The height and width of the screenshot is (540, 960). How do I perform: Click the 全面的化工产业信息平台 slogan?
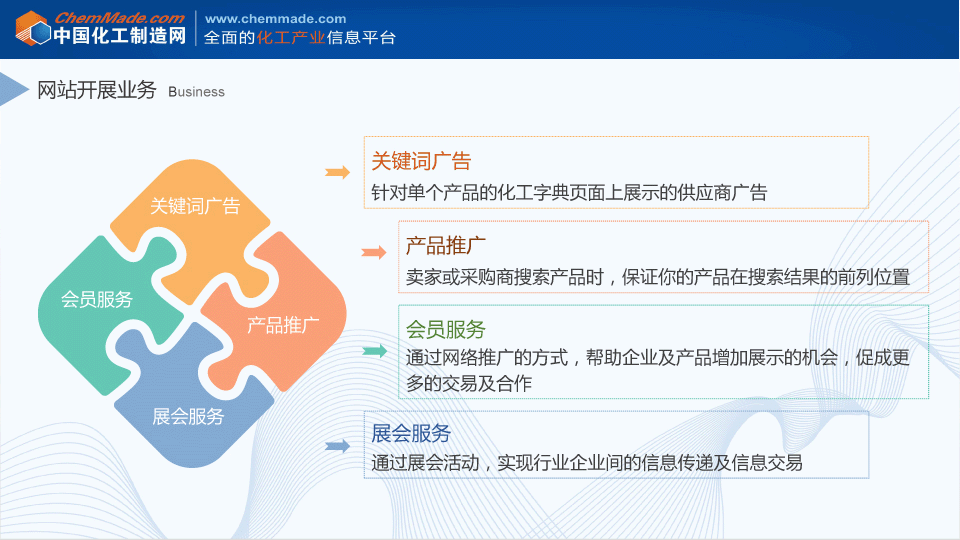[300, 37]
